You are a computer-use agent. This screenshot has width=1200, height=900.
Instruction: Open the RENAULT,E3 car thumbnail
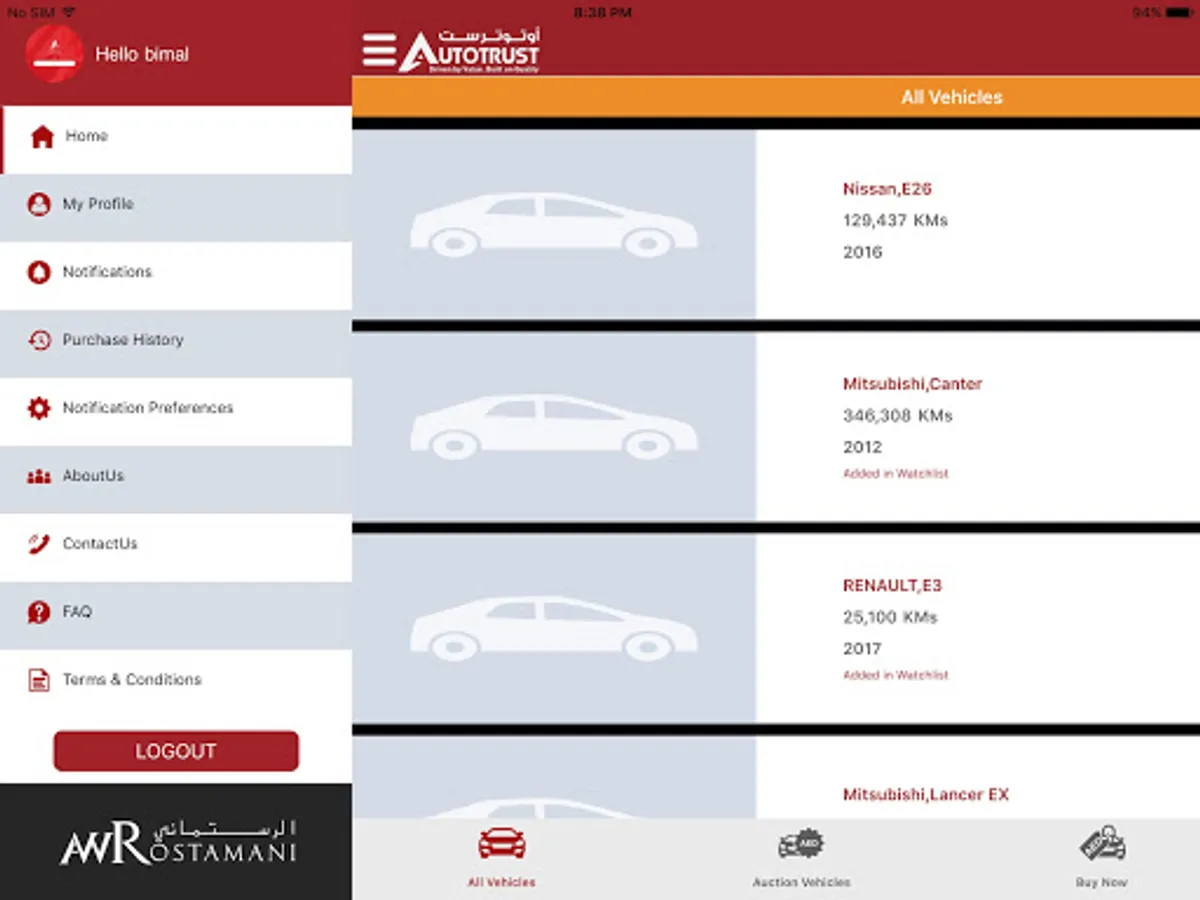click(554, 627)
